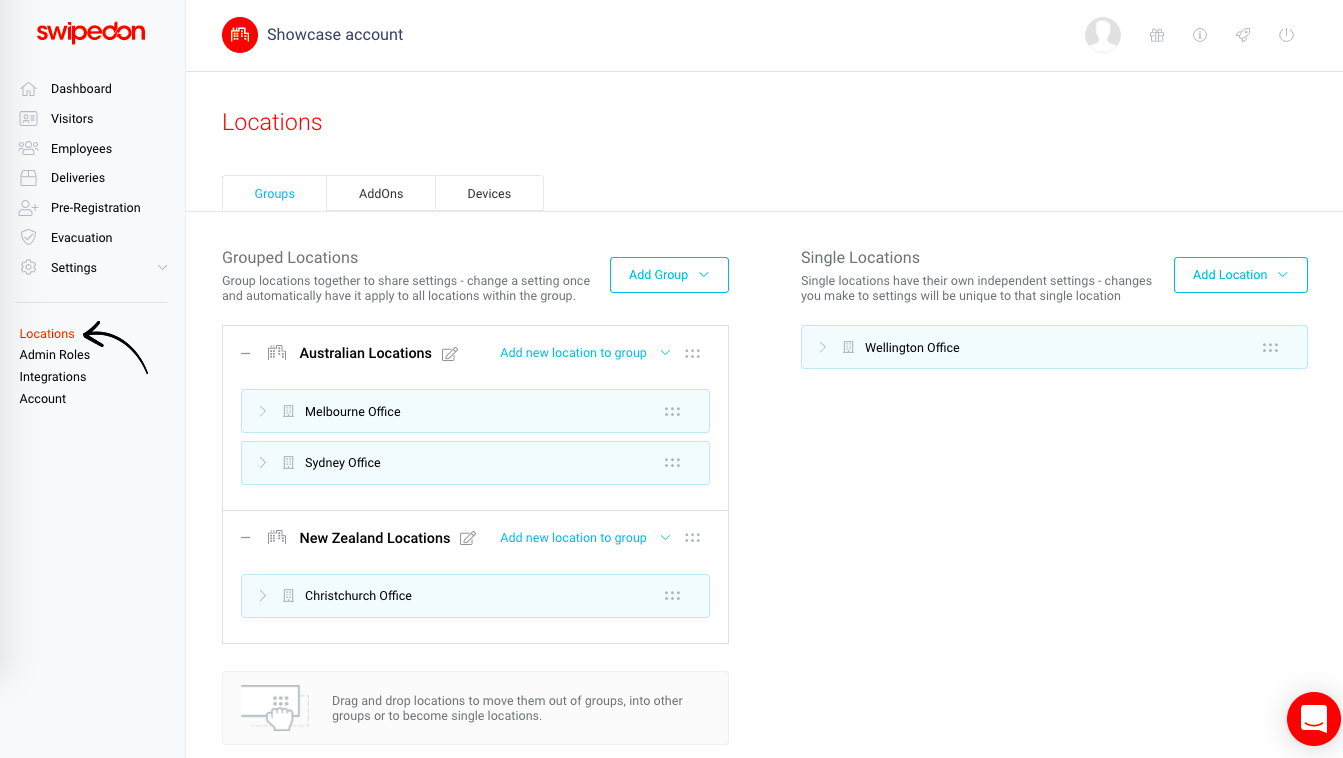Click the Settings gear icon
Viewport: 1343px width, 758px height.
pyautogui.click(x=28, y=268)
